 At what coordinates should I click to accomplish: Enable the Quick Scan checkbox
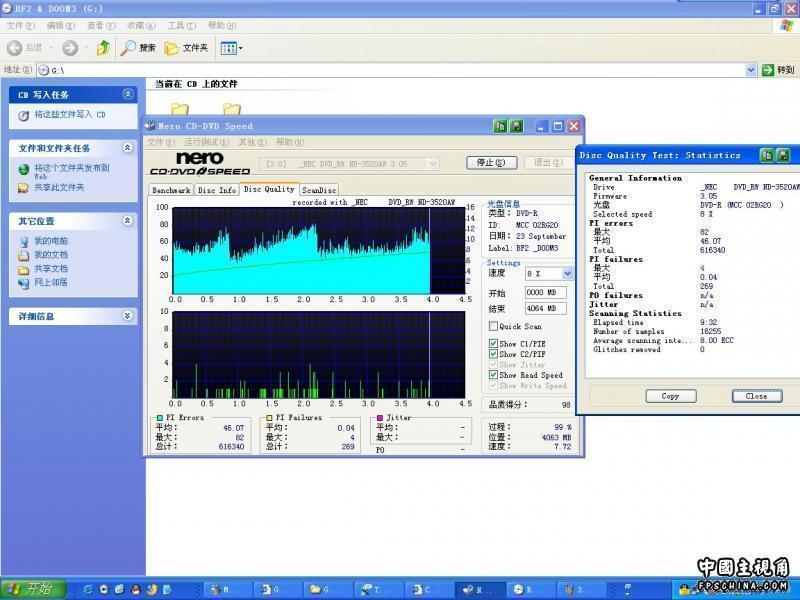493,326
